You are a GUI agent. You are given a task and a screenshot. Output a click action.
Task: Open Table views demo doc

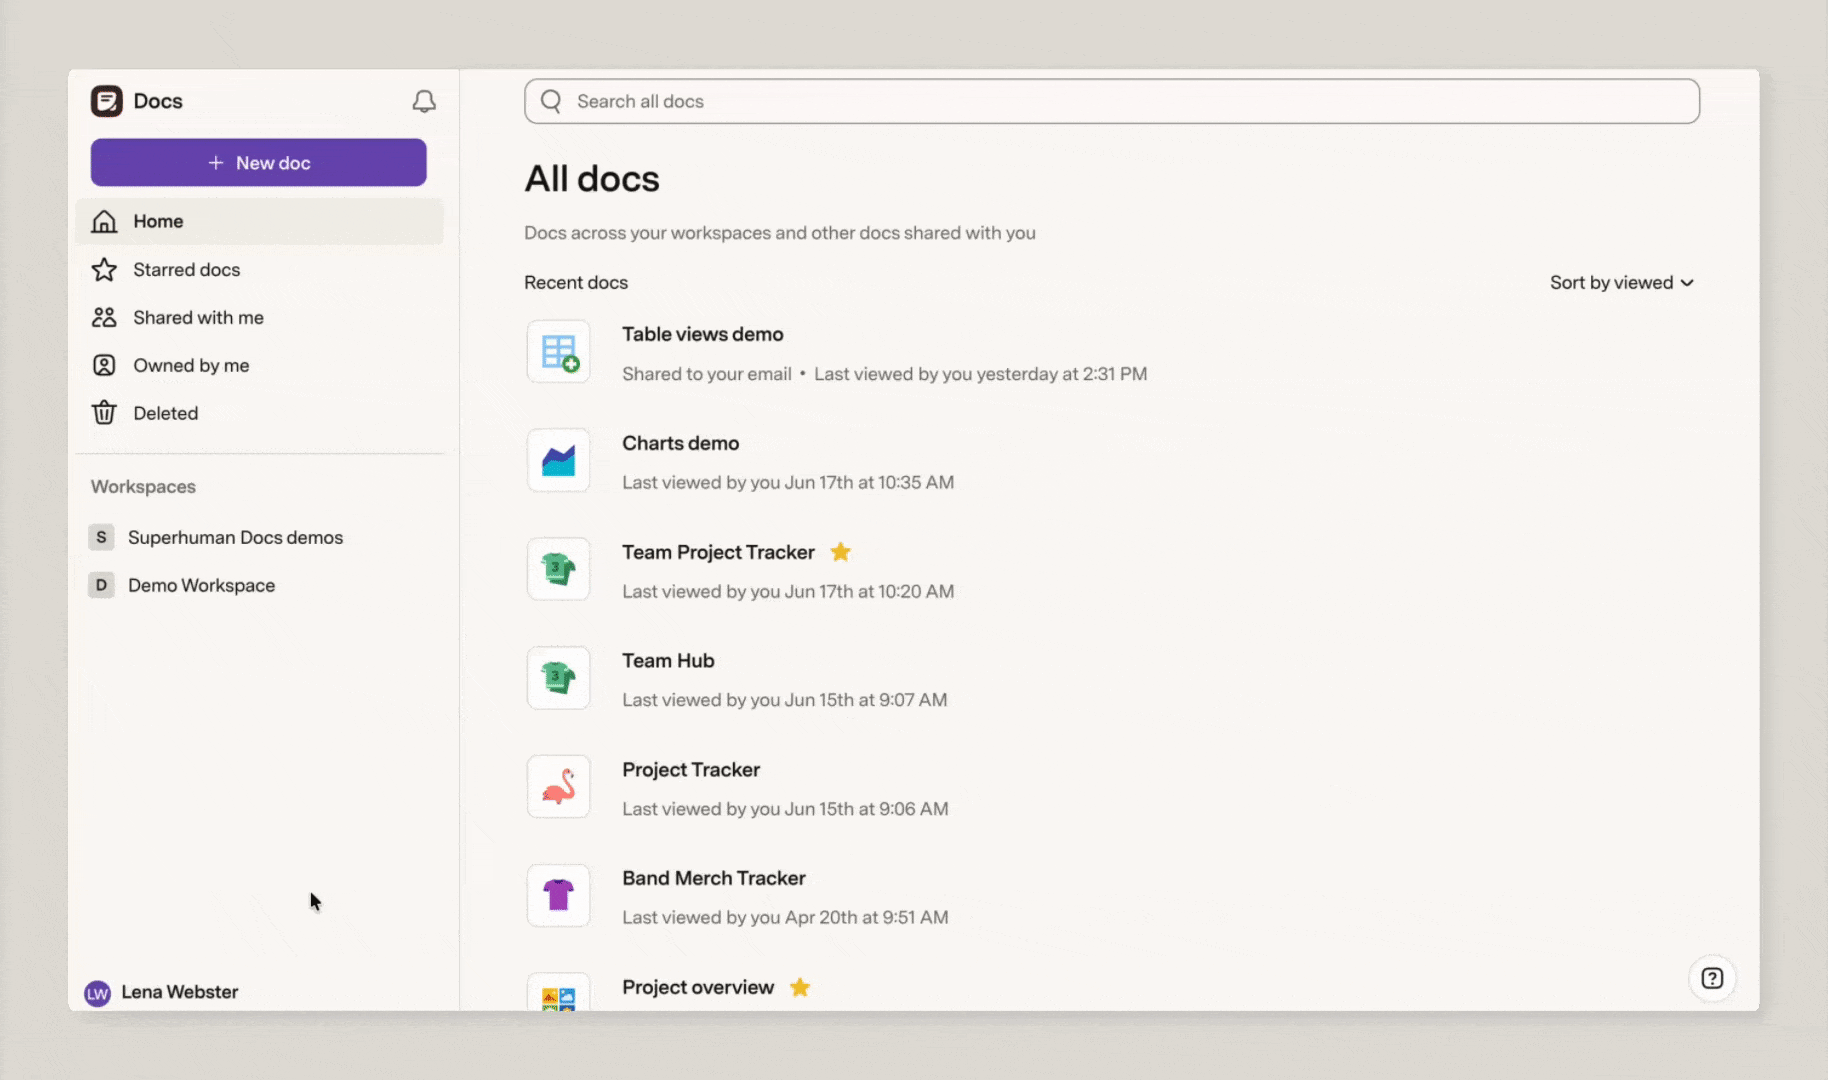[702, 334]
